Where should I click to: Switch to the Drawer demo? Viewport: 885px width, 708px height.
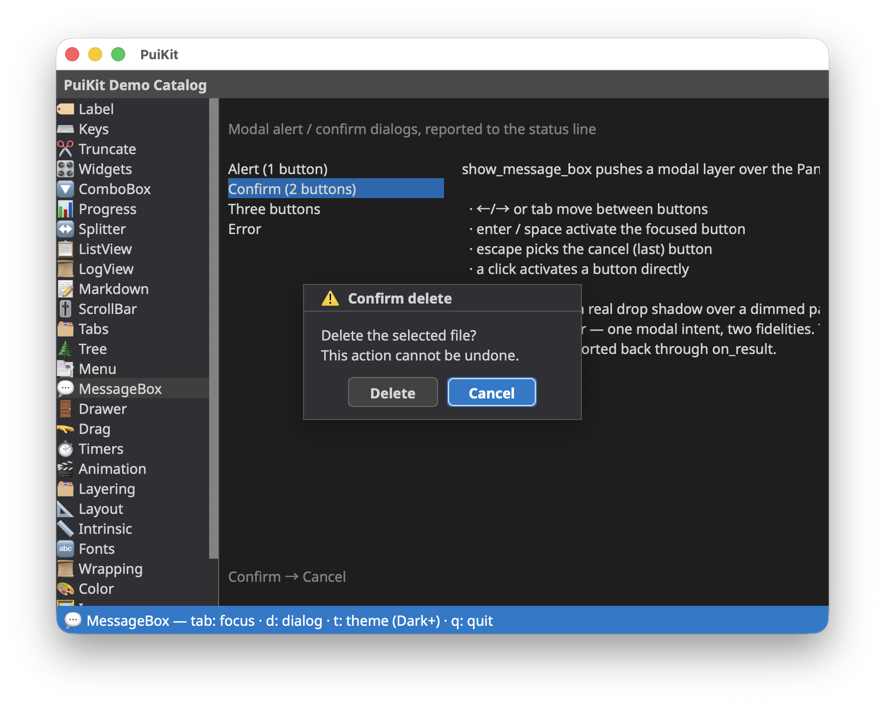coord(133,409)
